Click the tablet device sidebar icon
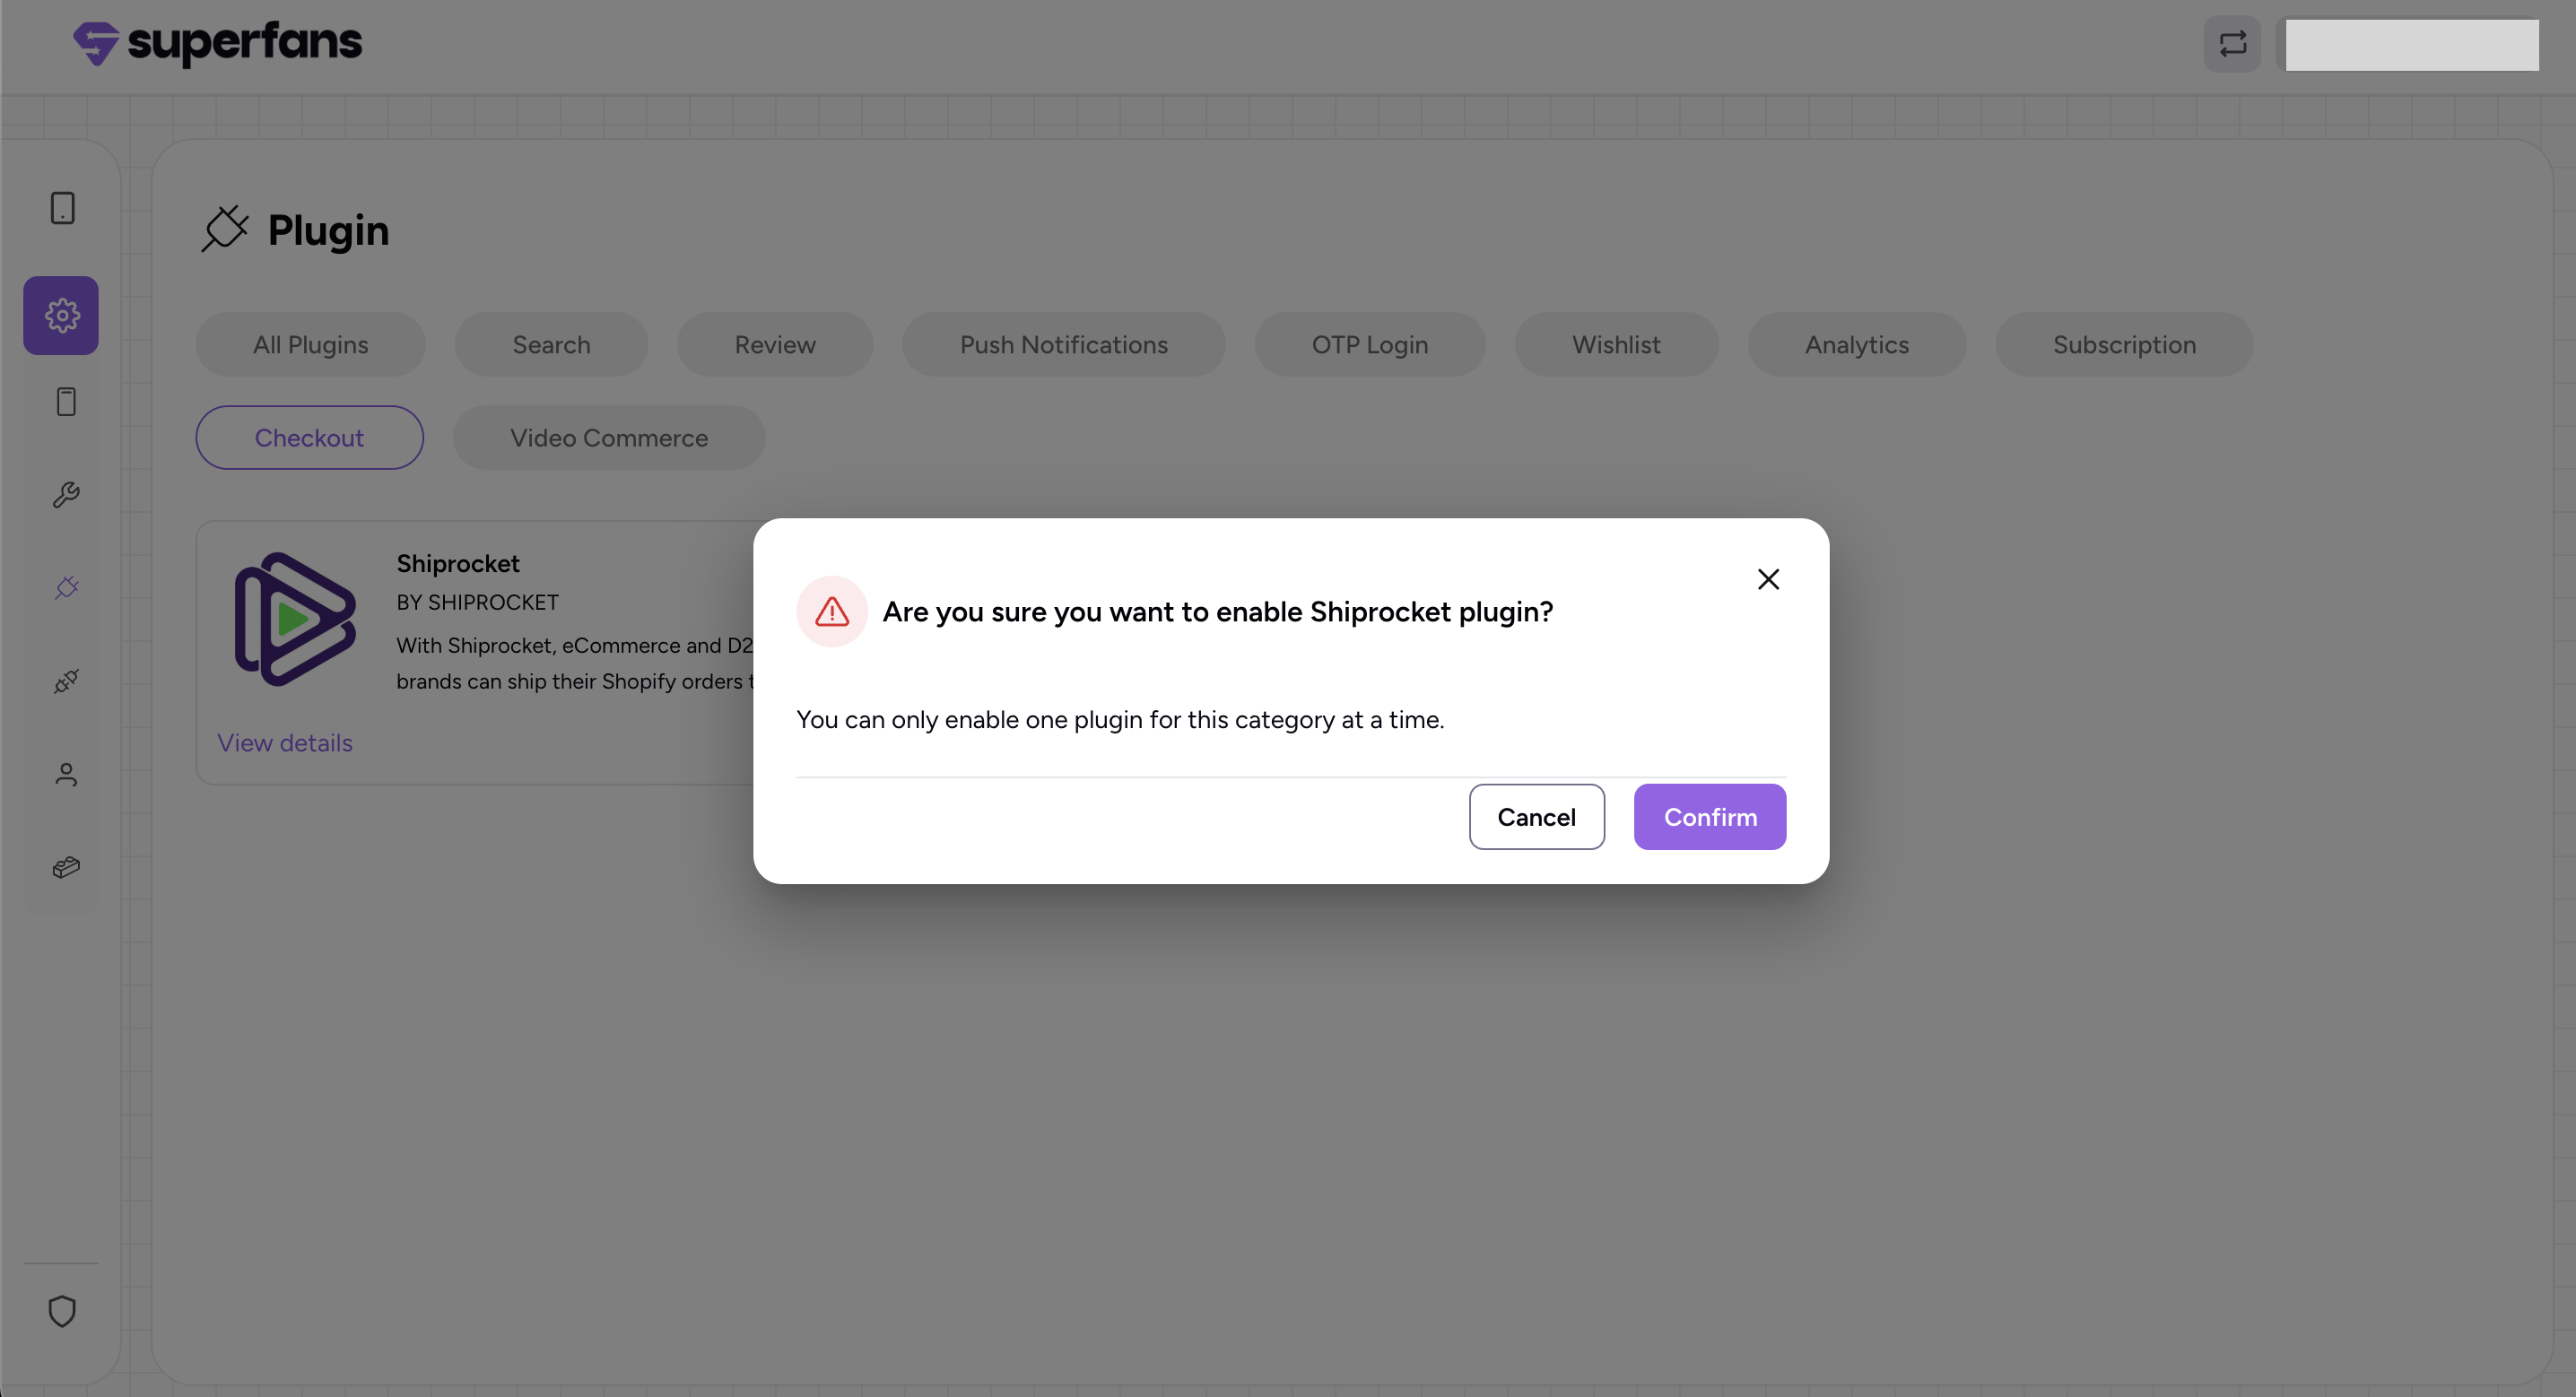2576x1397 pixels. tap(62, 208)
